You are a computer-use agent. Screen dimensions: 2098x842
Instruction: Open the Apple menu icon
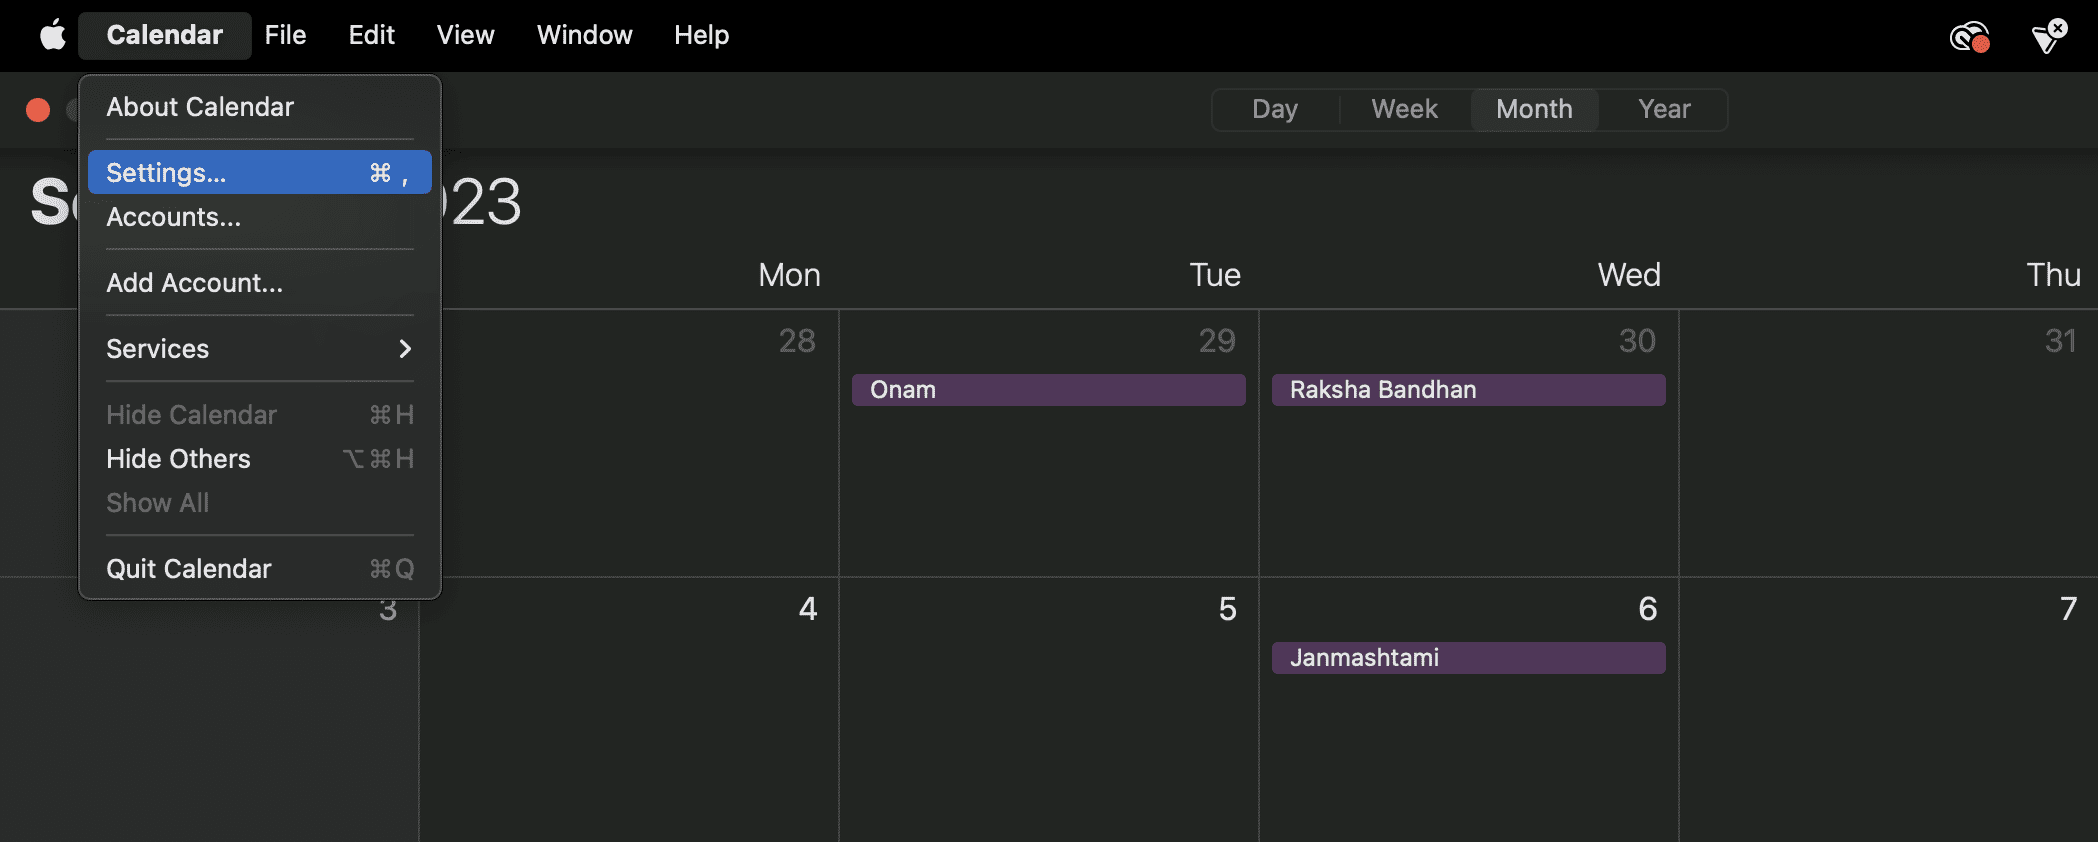(x=53, y=35)
